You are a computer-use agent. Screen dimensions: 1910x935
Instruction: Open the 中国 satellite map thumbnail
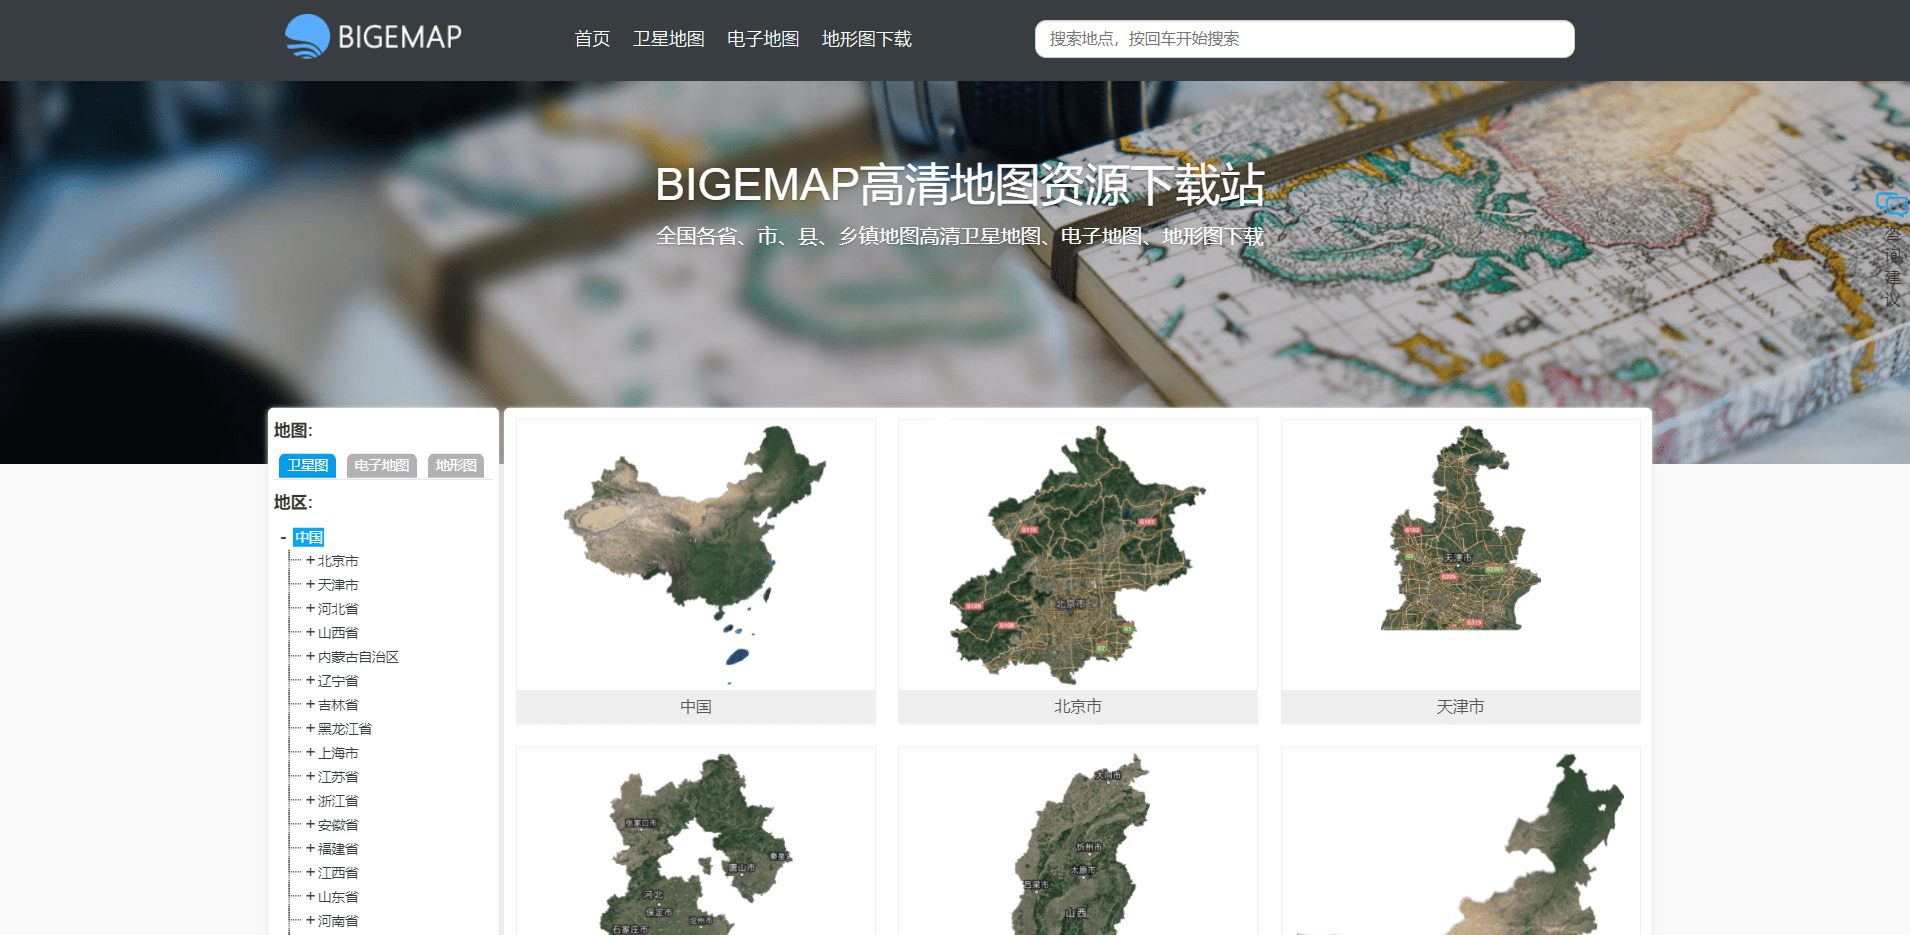coord(696,555)
